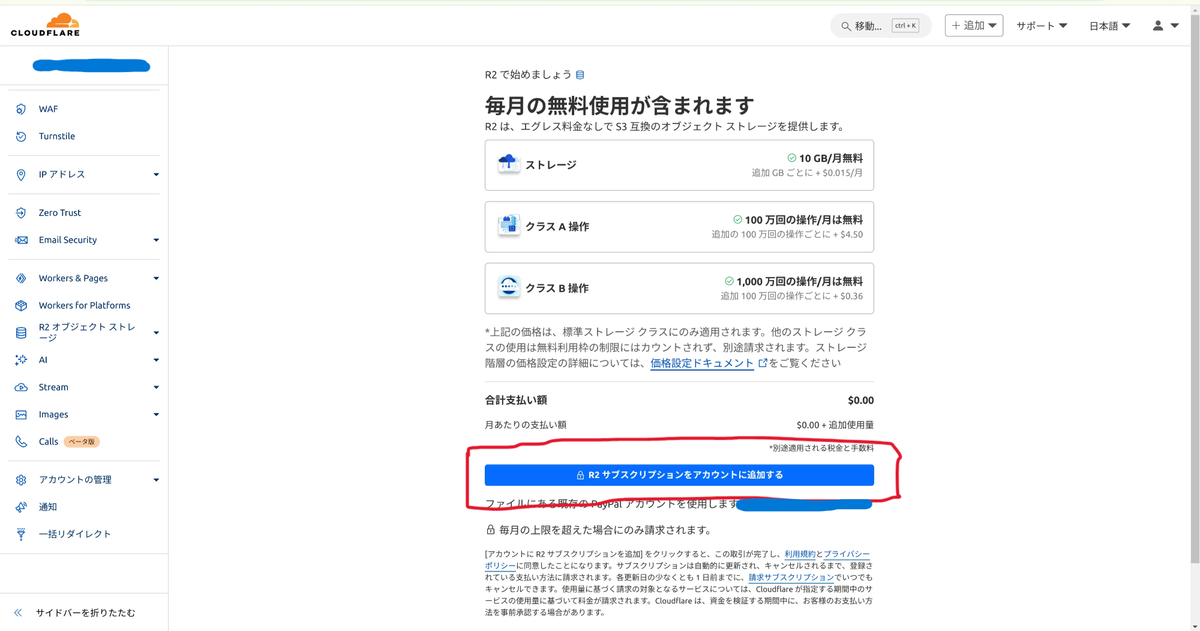Click the 毎月の無料使用が含まれます heading
The height and width of the screenshot is (631, 1200).
coord(619,105)
